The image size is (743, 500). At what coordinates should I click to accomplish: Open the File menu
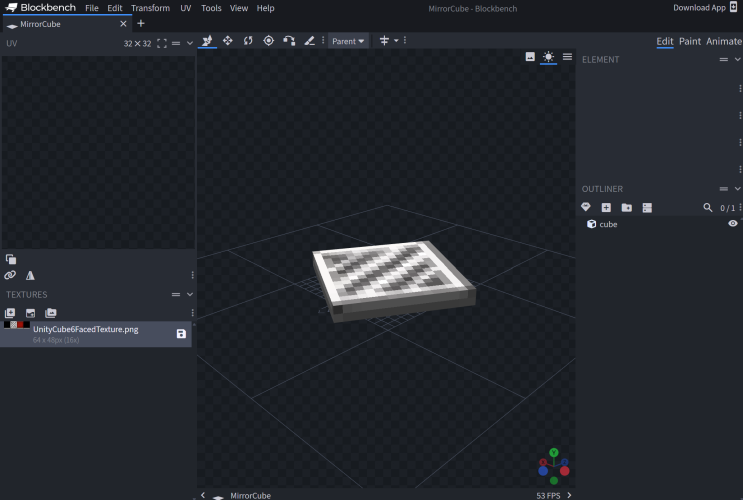pos(92,8)
